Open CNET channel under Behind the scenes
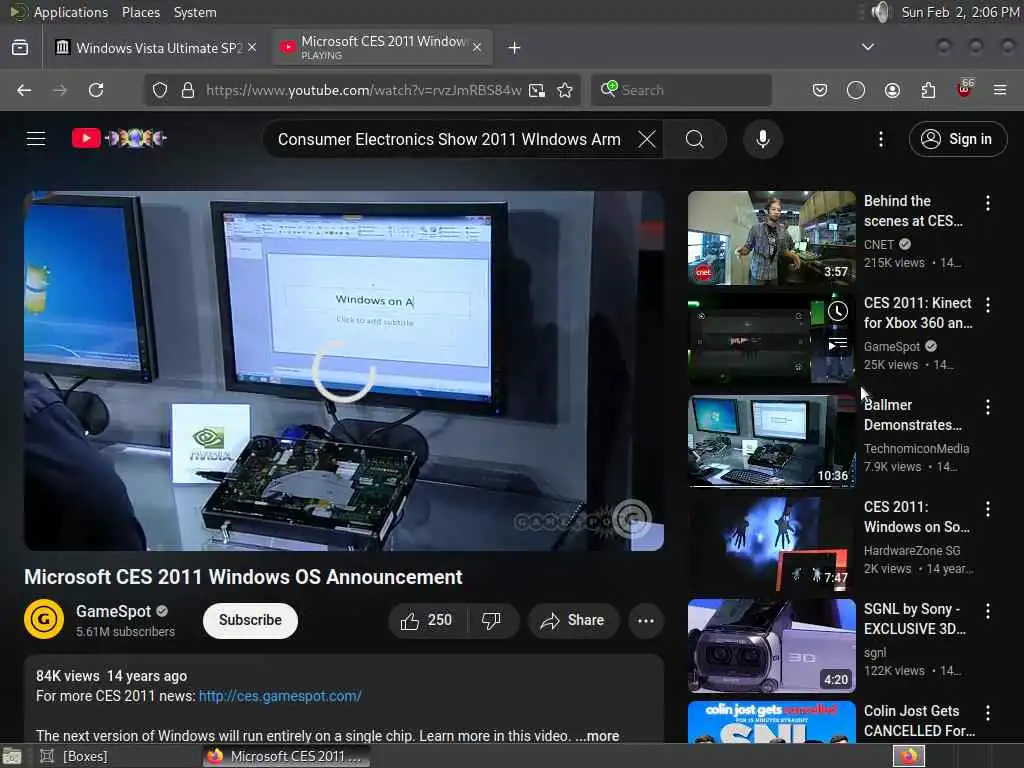This screenshot has width=1024, height=768. [x=878, y=244]
